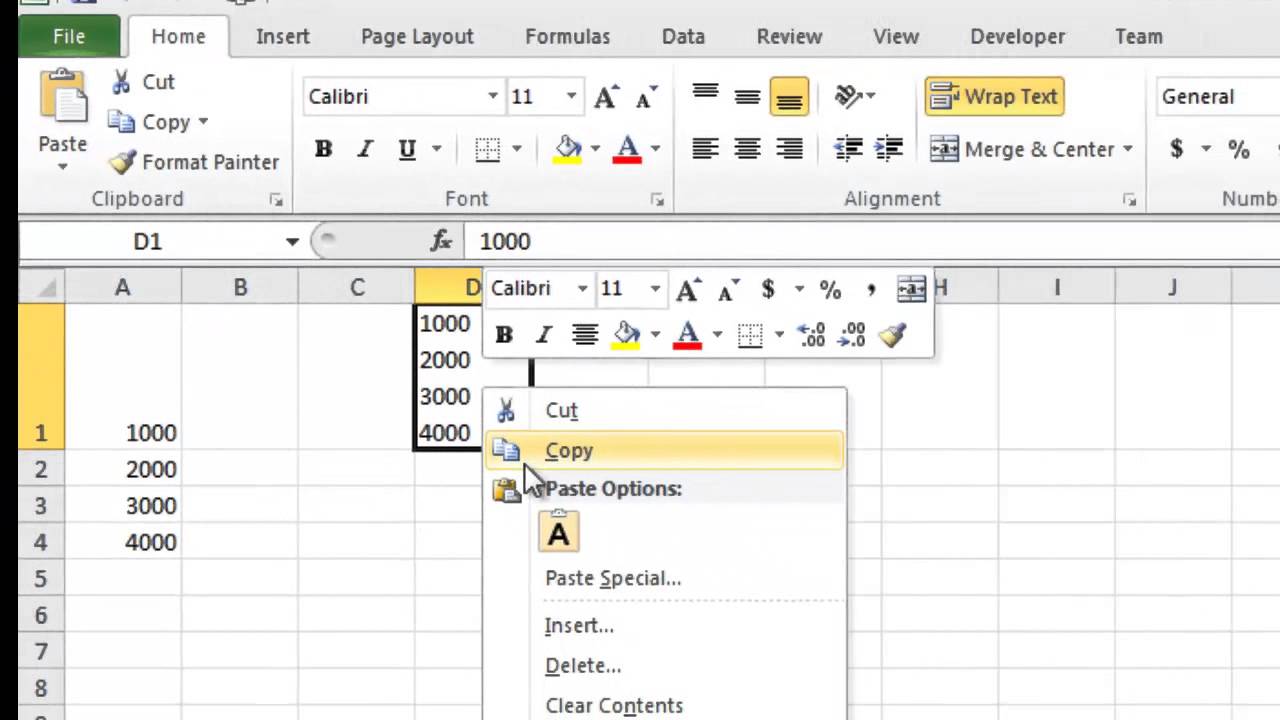This screenshot has height=720, width=1280.
Task: Click the formula bar showing 1000
Action: 871,242
